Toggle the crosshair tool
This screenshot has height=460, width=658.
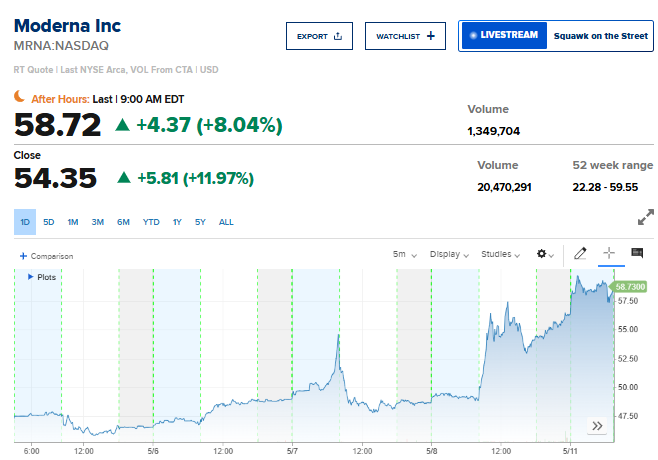(609, 253)
